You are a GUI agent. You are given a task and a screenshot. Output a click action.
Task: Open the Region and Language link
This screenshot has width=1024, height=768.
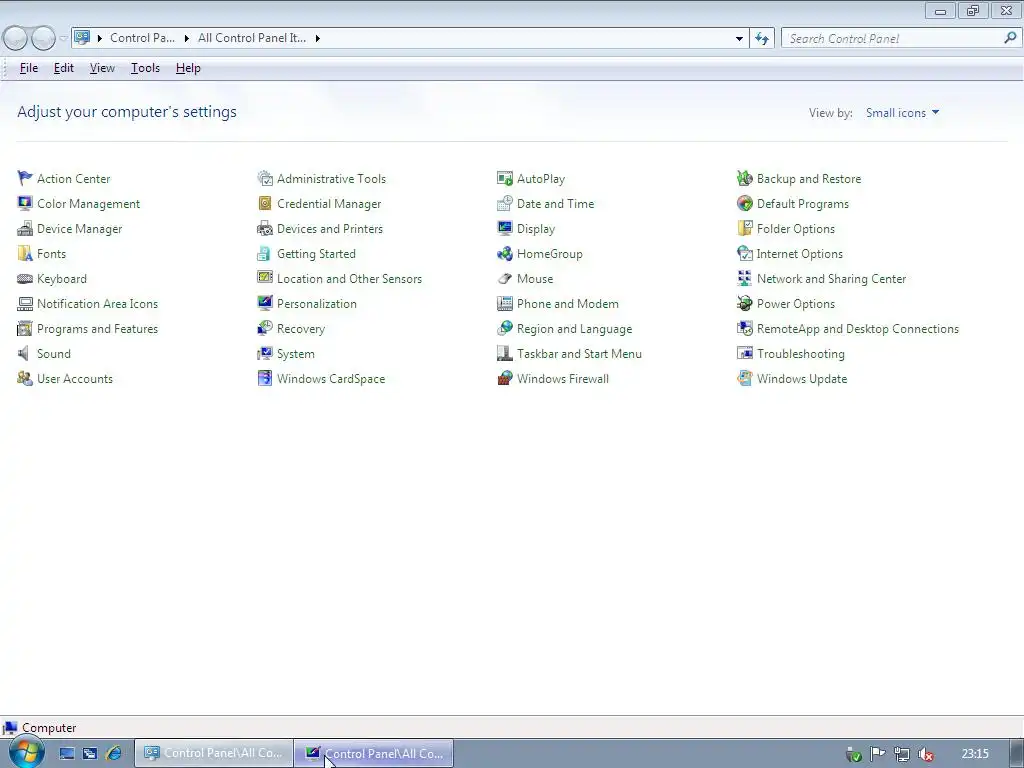click(x=574, y=328)
